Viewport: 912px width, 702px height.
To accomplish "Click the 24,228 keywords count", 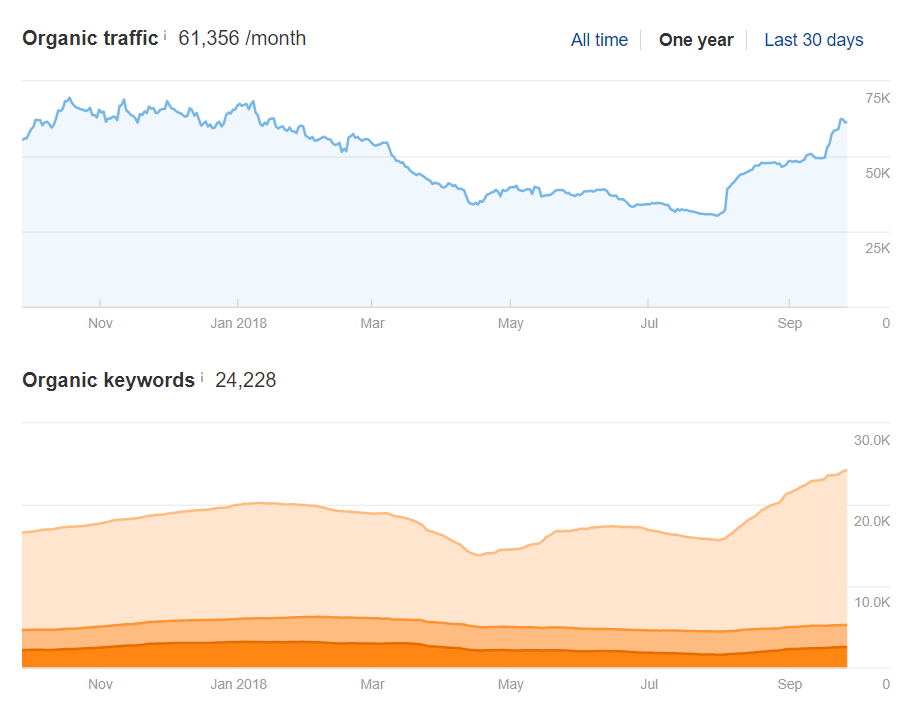I will pyautogui.click(x=245, y=380).
